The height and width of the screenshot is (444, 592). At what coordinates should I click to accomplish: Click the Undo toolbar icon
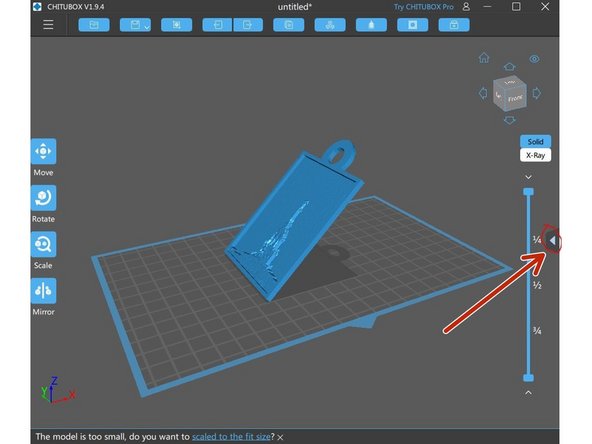217,25
